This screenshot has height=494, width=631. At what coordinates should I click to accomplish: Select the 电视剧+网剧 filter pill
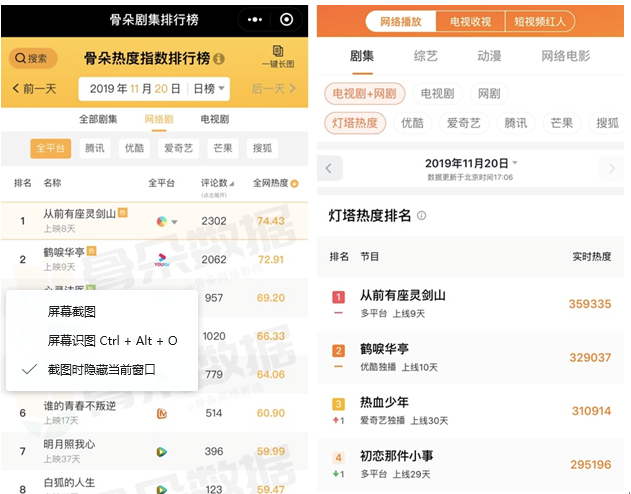(365, 94)
